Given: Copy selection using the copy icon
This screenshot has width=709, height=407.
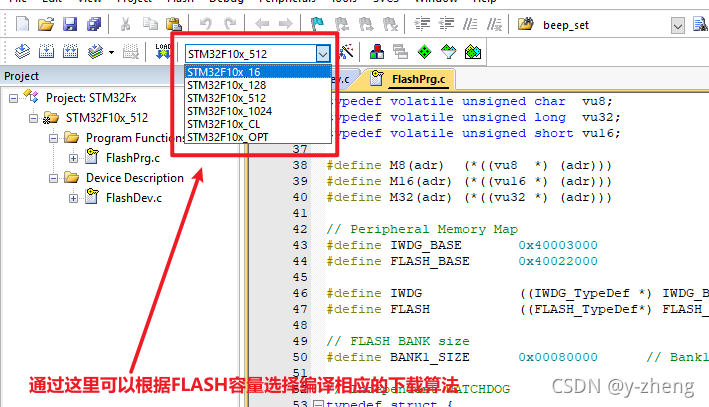Looking at the screenshot, I should (150, 24).
